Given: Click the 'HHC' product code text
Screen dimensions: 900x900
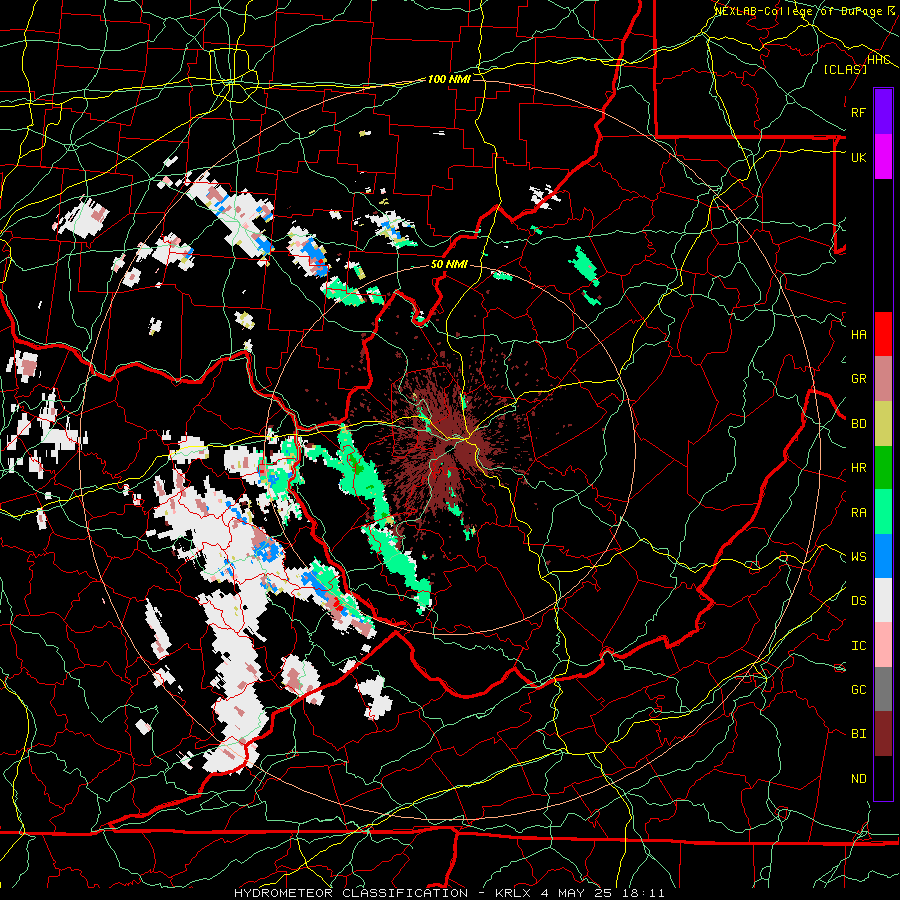Looking at the screenshot, I should point(879,60).
